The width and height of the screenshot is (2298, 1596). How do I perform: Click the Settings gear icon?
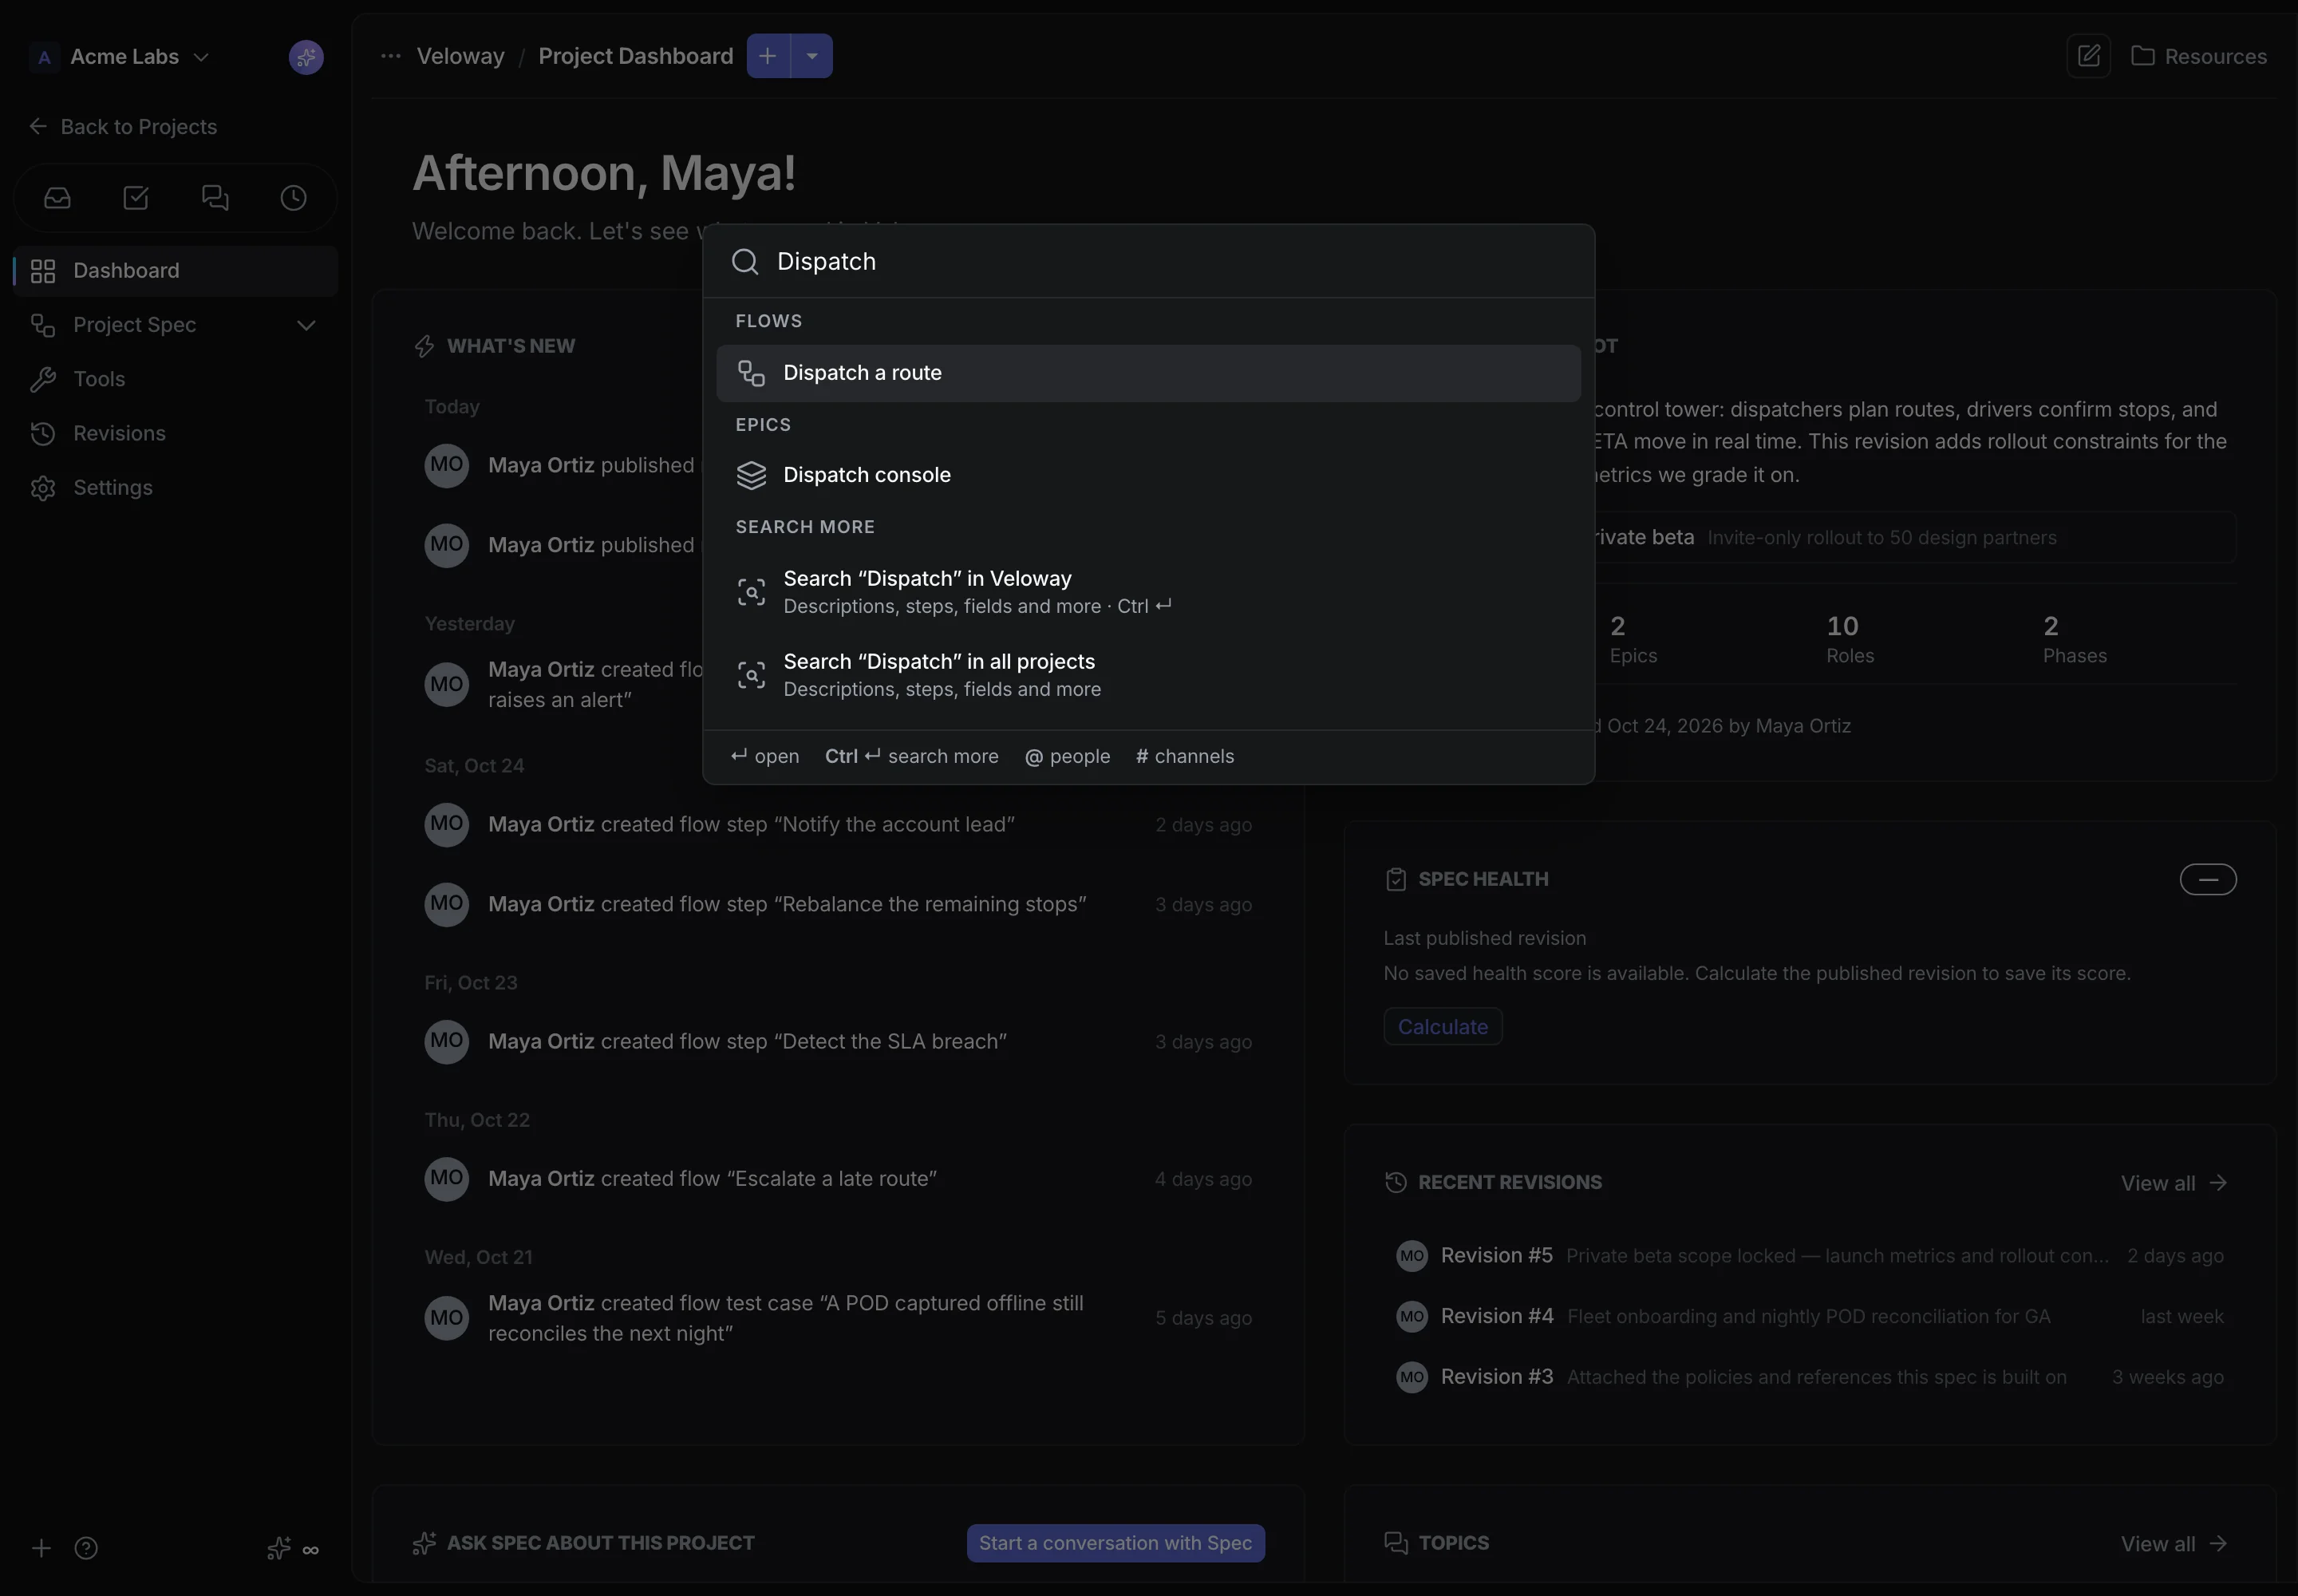coord(43,488)
